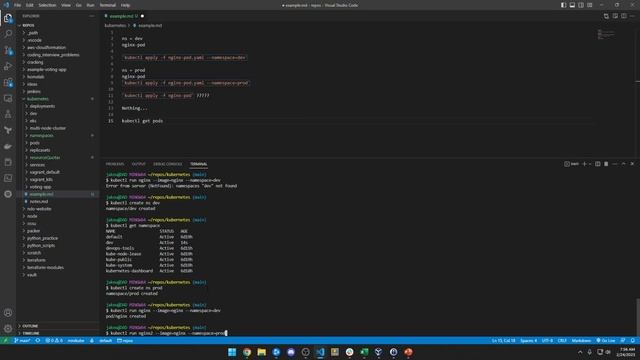
Task: Click the clock in Windows system tray
Action: pyautogui.click(x=627, y=352)
